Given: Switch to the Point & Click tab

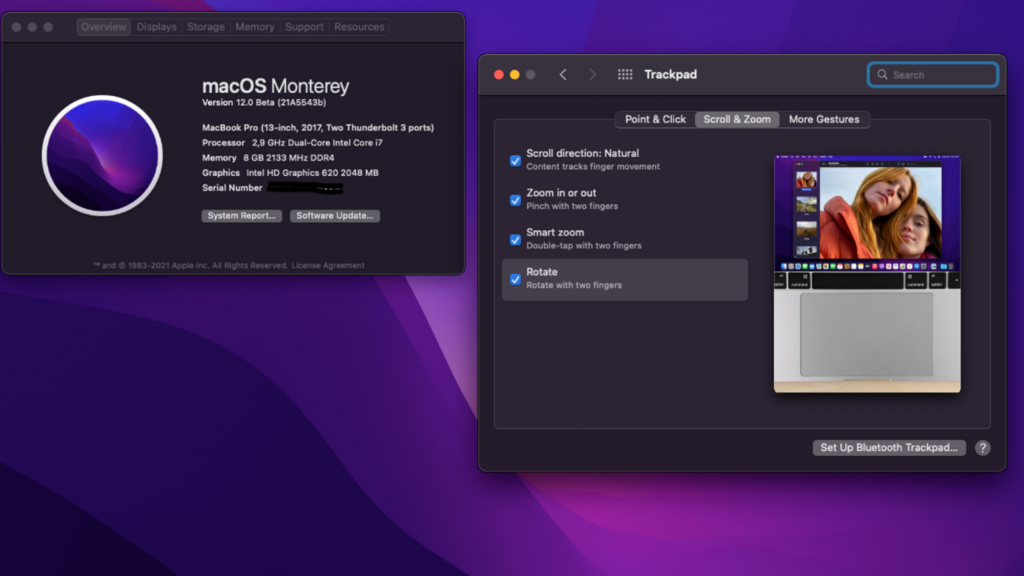Looking at the screenshot, I should click(655, 119).
